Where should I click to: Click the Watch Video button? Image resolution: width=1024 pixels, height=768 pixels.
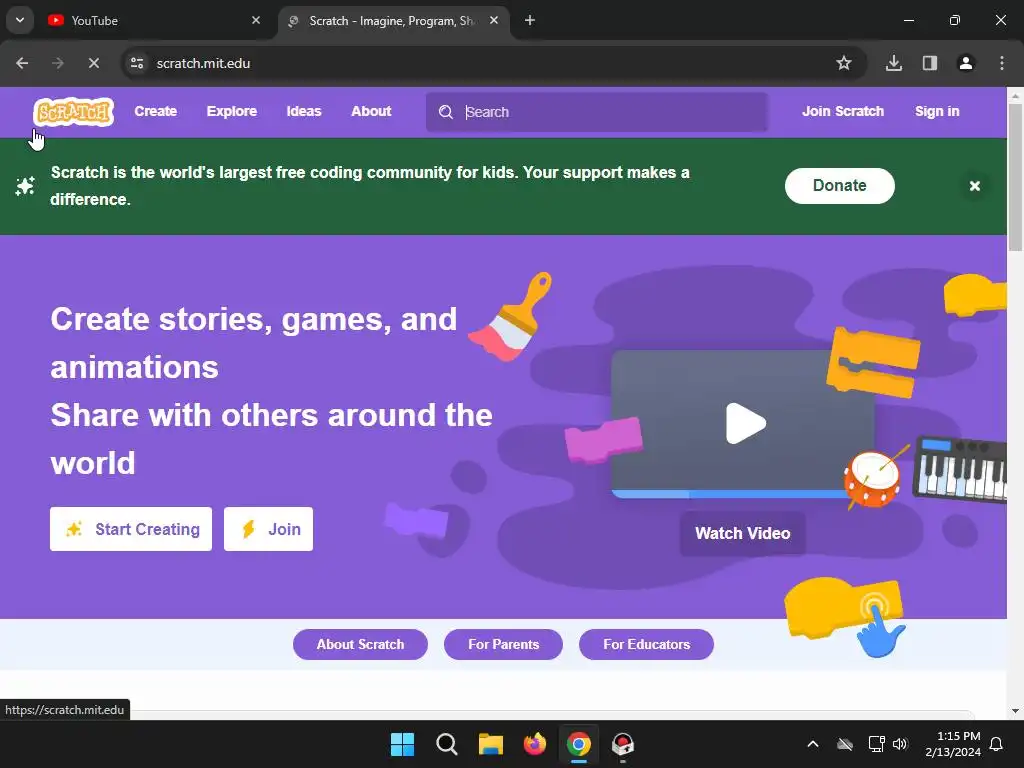pos(743,534)
